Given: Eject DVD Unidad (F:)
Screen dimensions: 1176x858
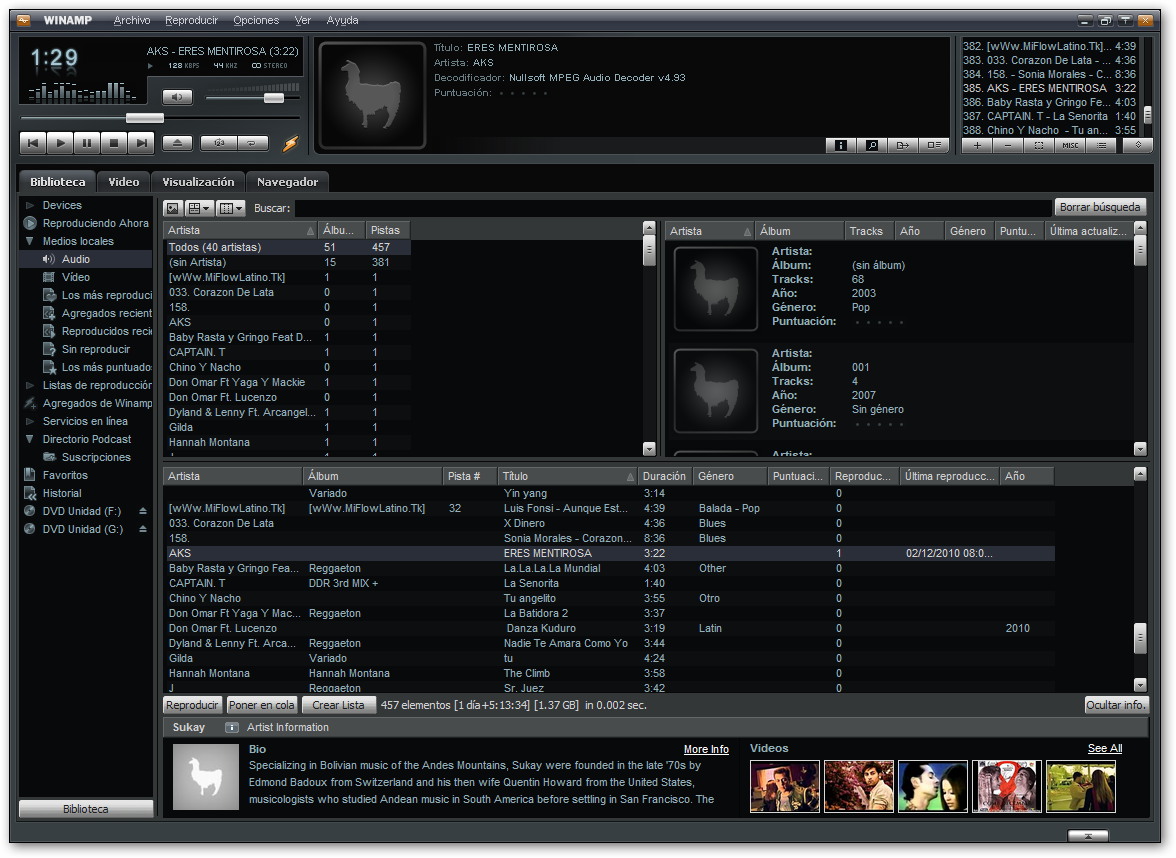Looking at the screenshot, I should (142, 511).
